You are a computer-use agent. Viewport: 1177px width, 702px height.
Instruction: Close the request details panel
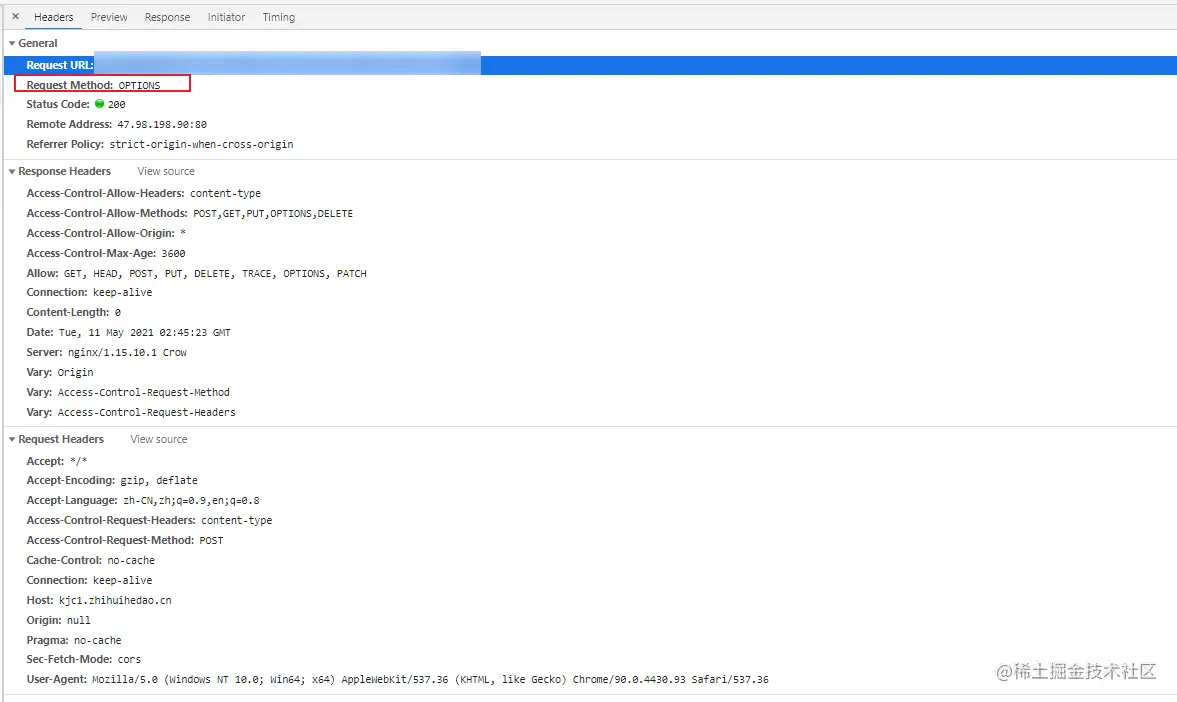pos(15,17)
